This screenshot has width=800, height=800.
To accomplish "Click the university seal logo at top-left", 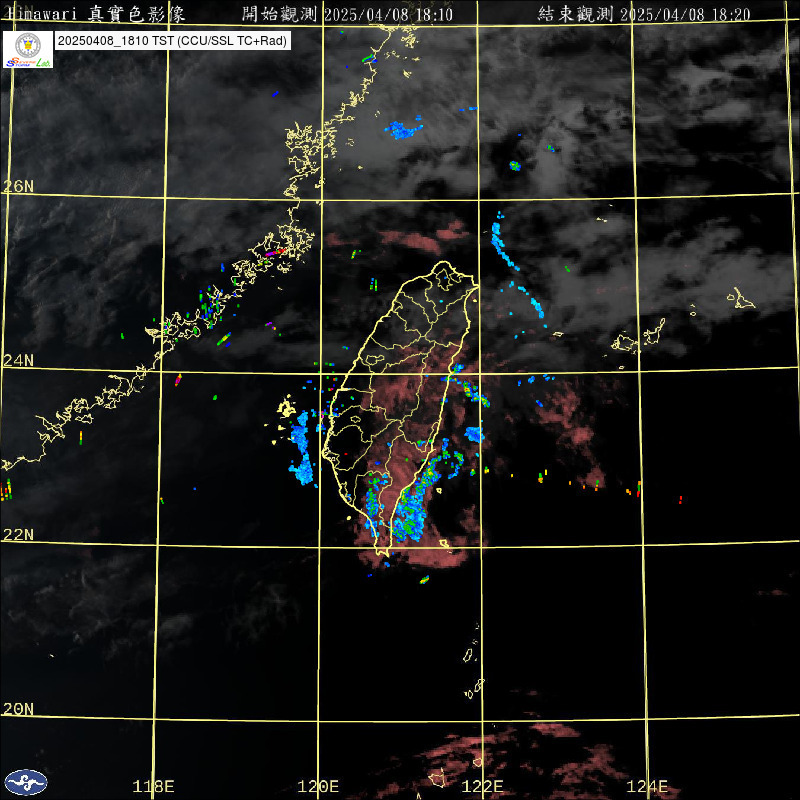I will 28,45.
